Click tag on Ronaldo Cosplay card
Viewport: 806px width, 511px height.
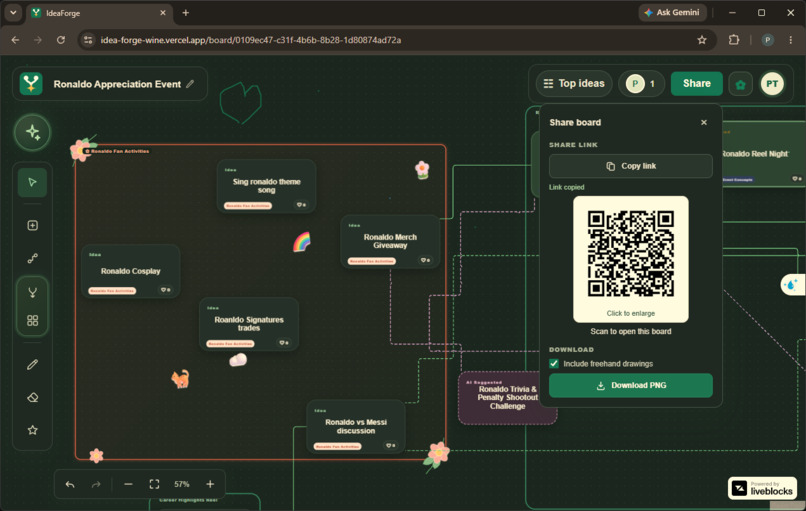pos(112,291)
